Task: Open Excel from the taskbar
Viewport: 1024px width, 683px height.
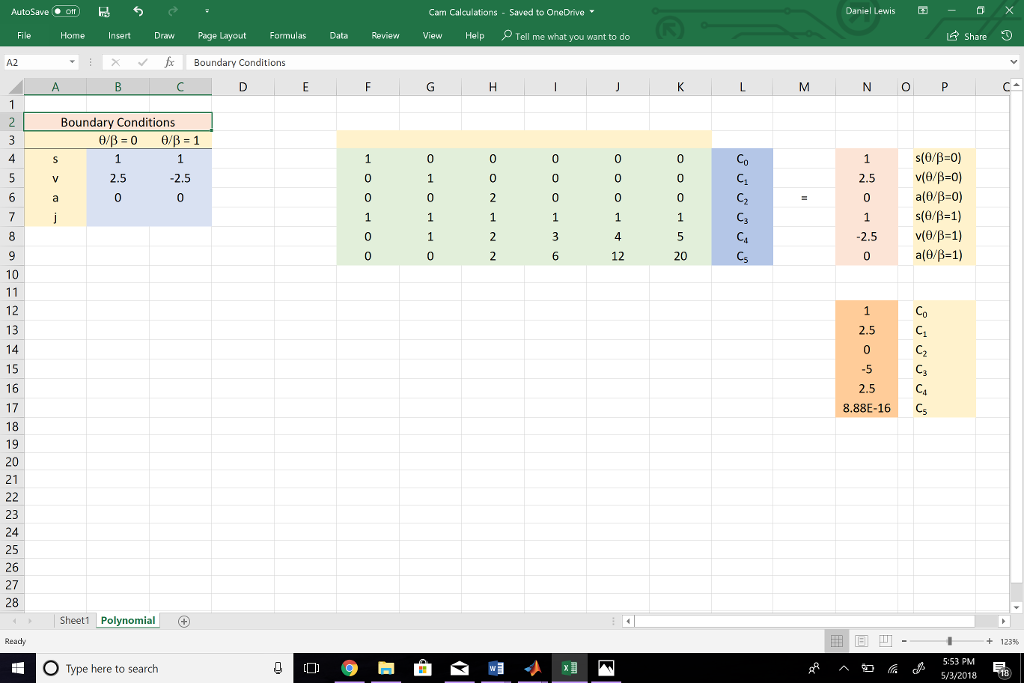Action: pos(569,667)
